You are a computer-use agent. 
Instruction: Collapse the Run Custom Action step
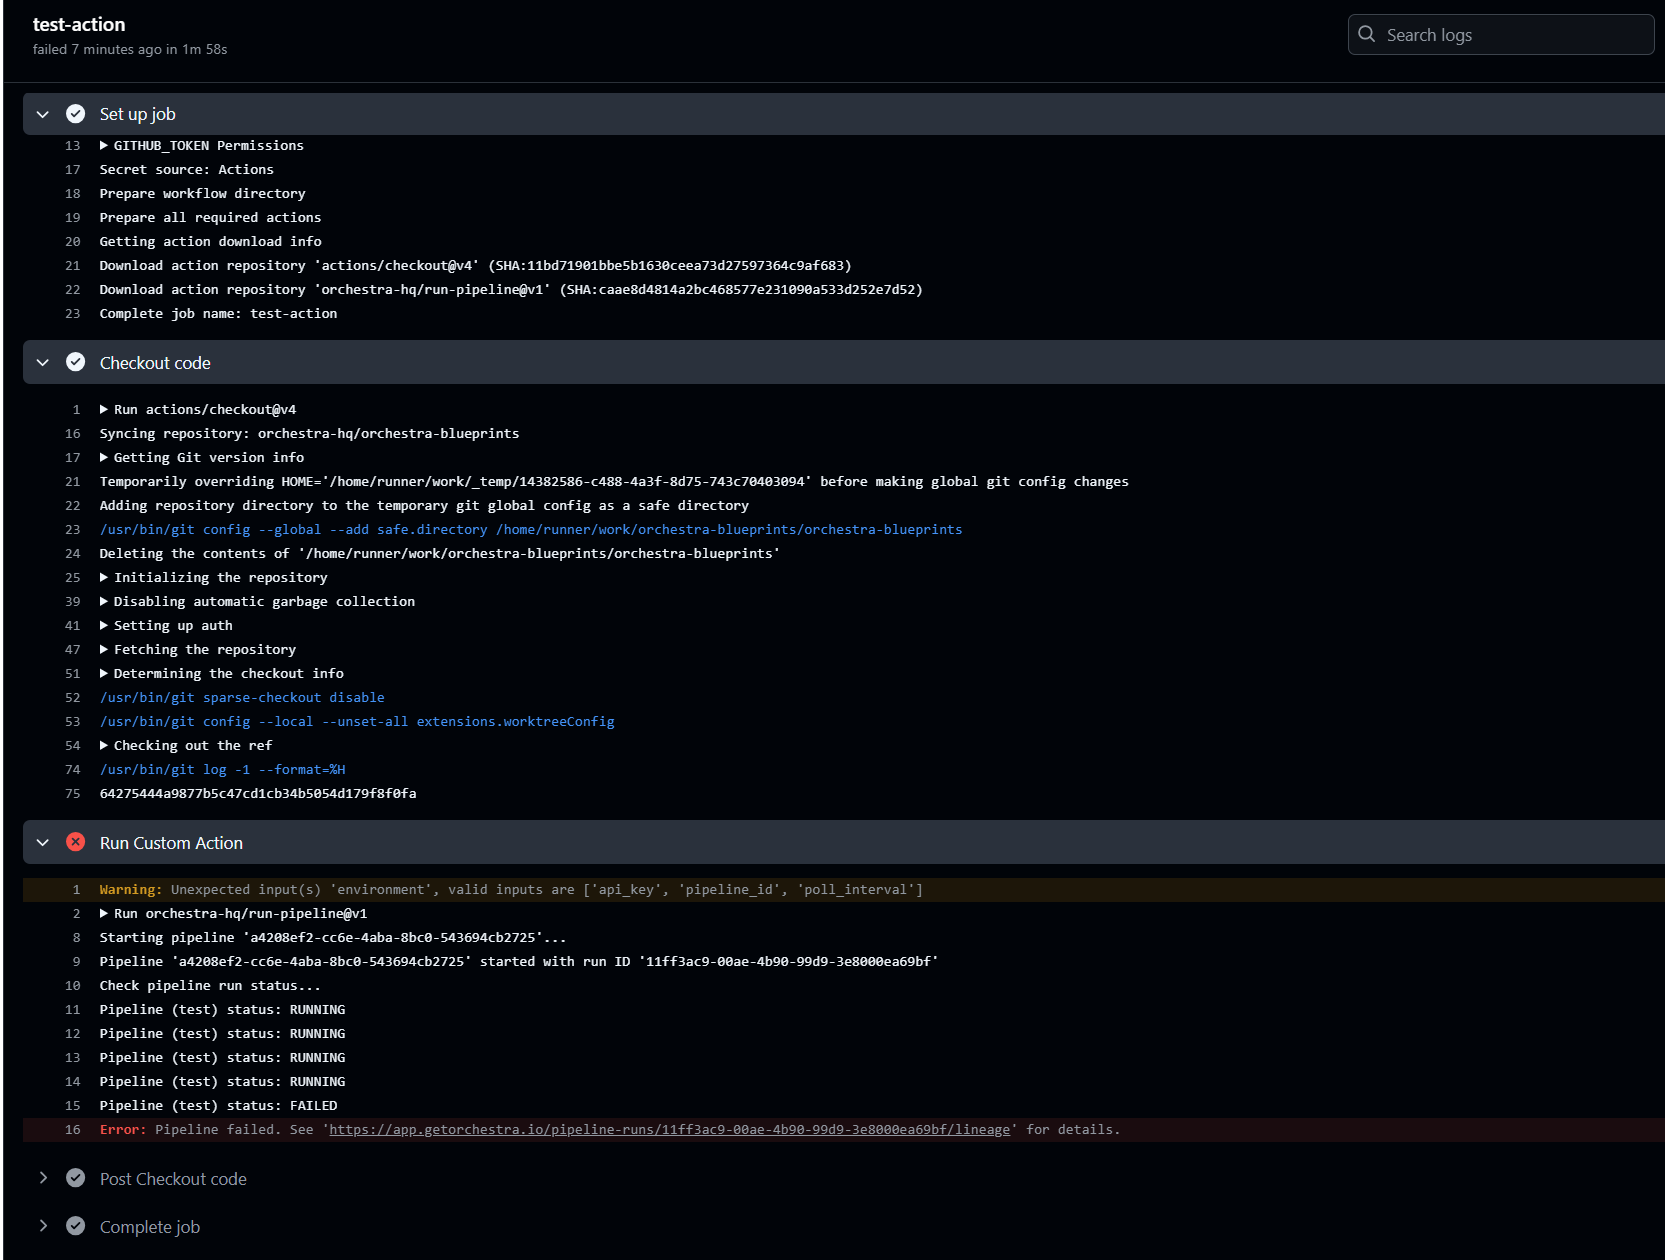pyautogui.click(x=42, y=842)
